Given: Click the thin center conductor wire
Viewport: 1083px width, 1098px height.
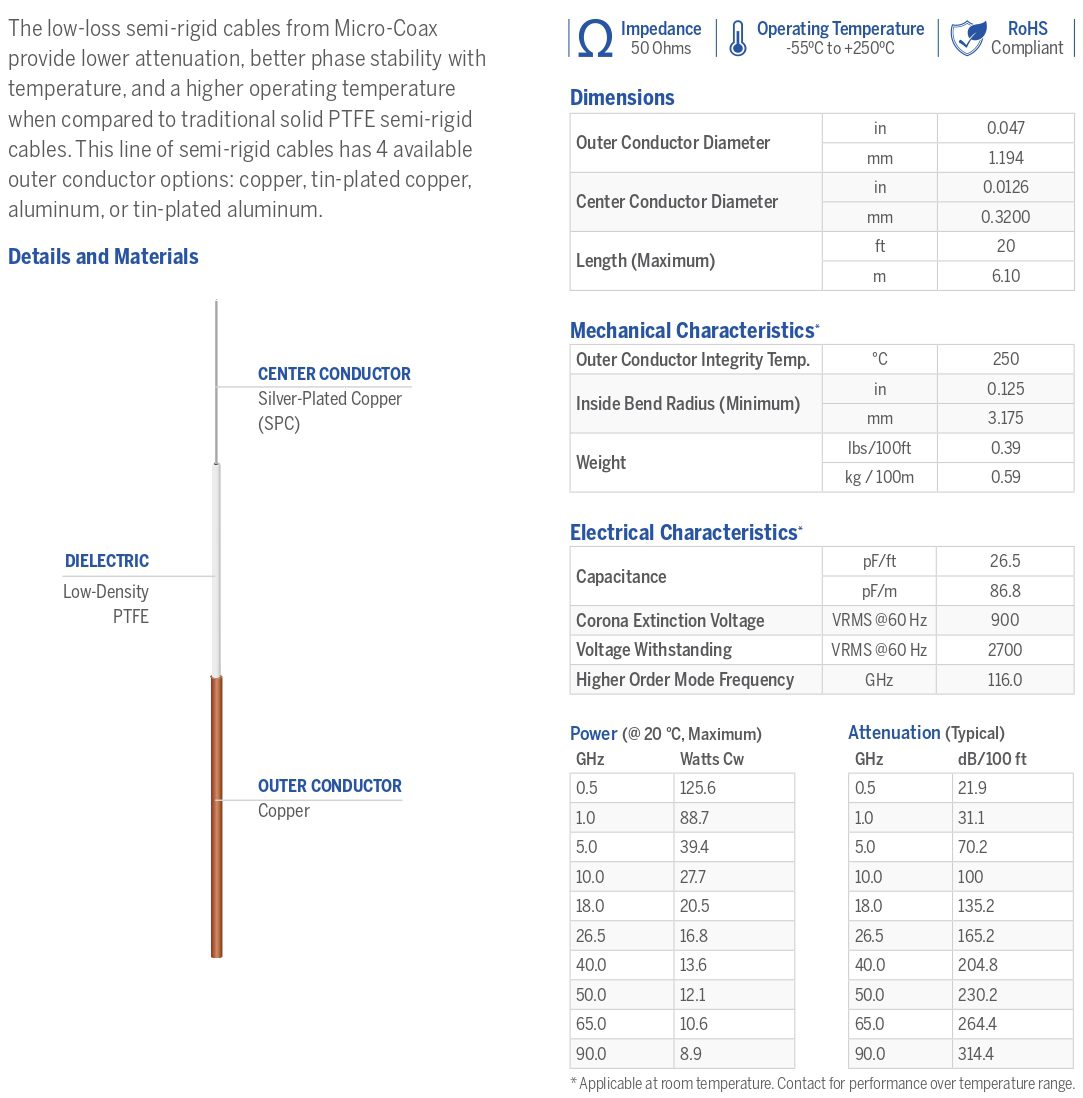Looking at the screenshot, I should [217, 380].
